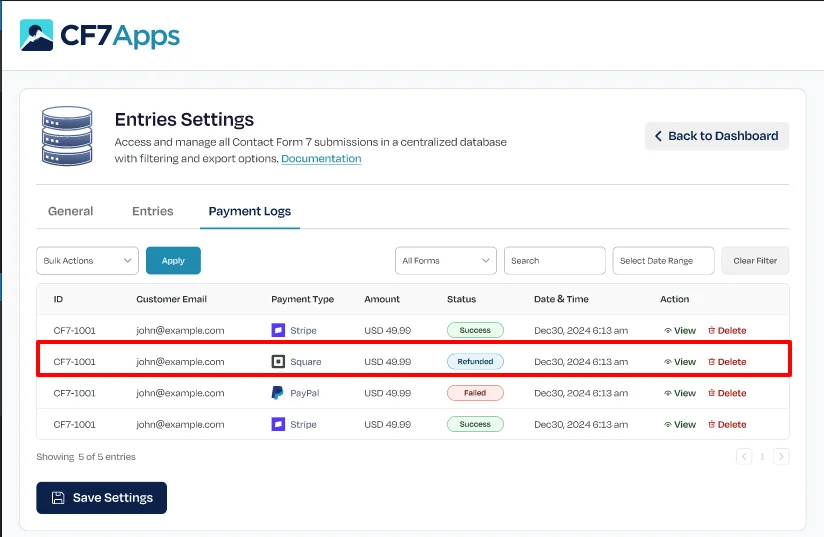Click the database stack icon beside Entries Settings
Image resolution: width=824 pixels, height=537 pixels.
pos(67,136)
